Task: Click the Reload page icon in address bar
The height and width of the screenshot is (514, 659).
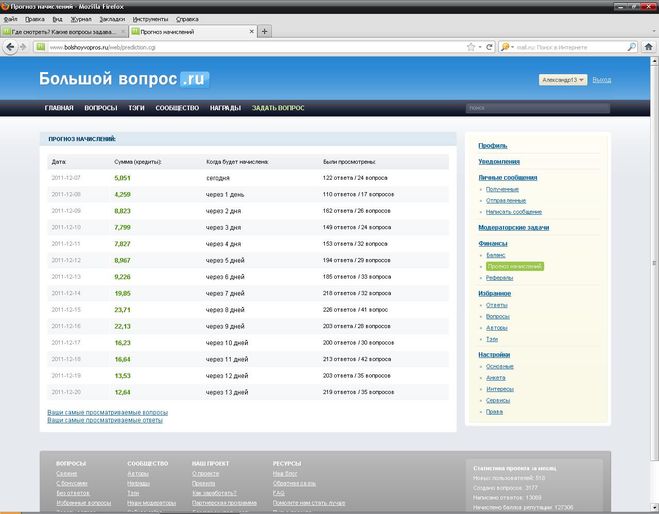Action: coord(489,47)
